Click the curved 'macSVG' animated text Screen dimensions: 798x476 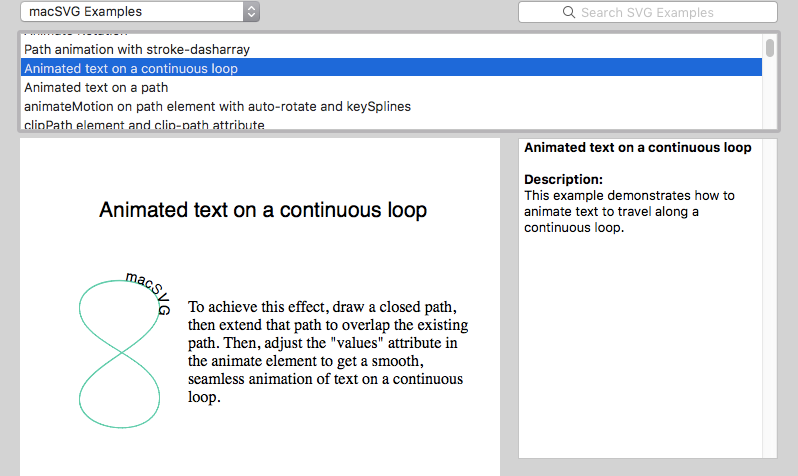click(x=147, y=291)
